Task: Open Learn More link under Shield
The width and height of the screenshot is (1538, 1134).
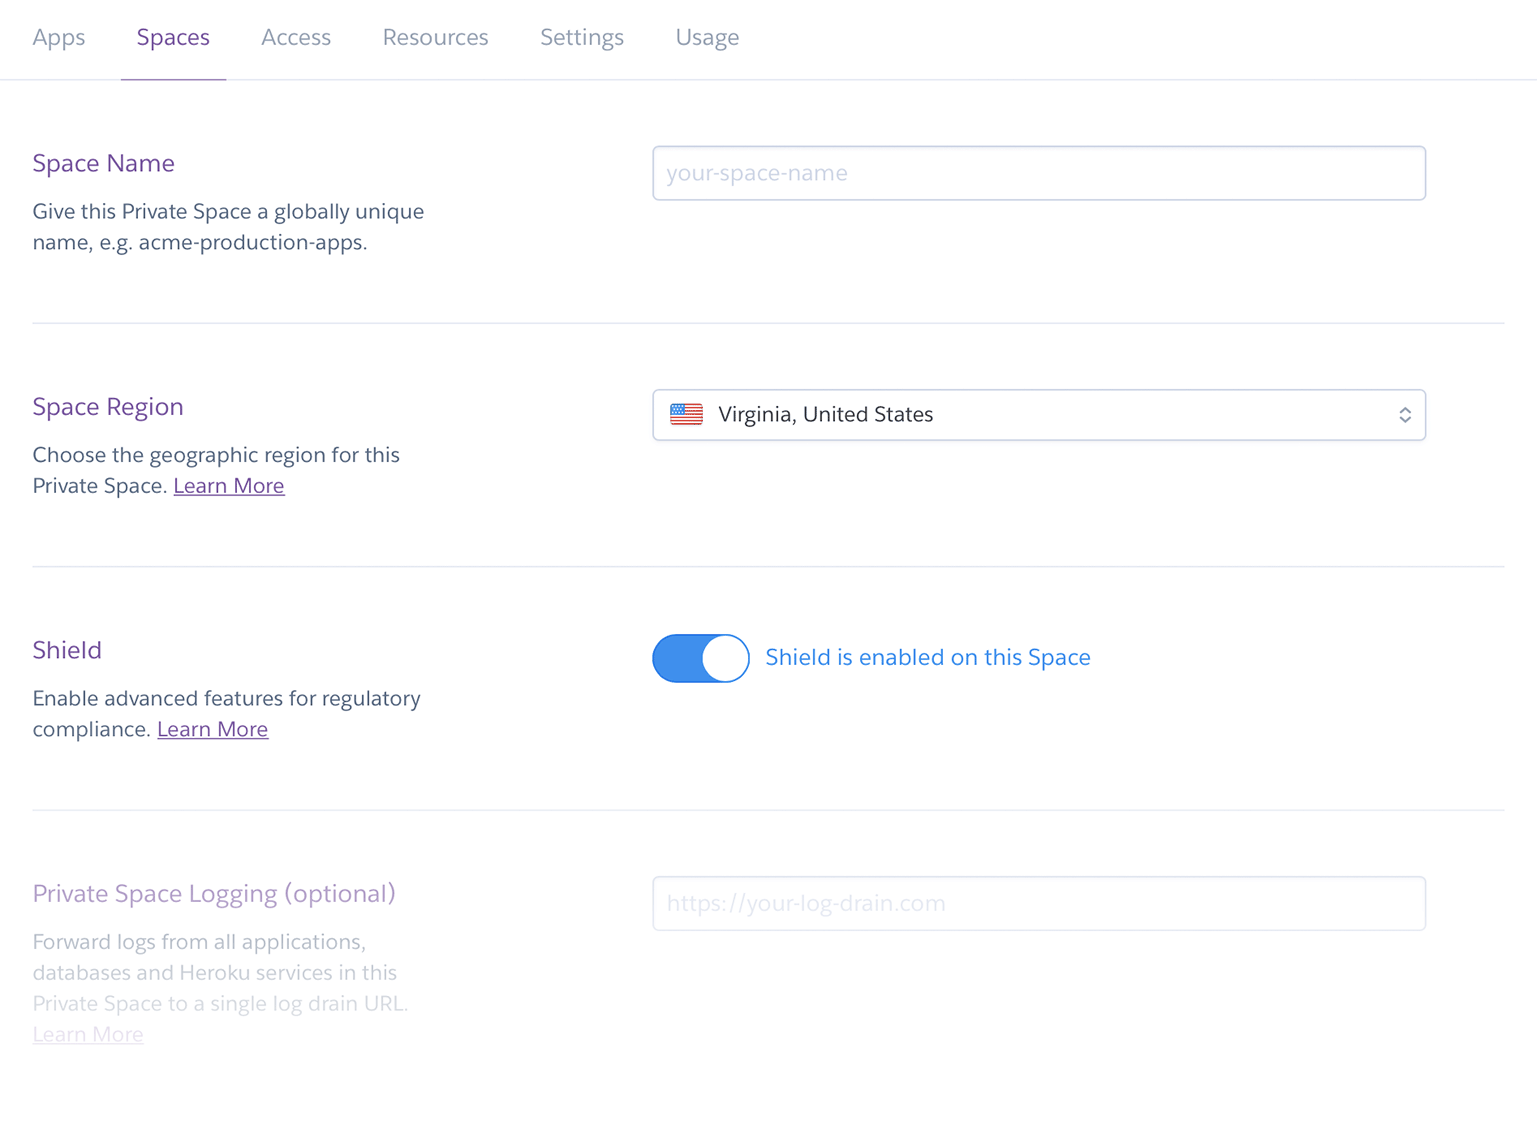Action: click(213, 729)
